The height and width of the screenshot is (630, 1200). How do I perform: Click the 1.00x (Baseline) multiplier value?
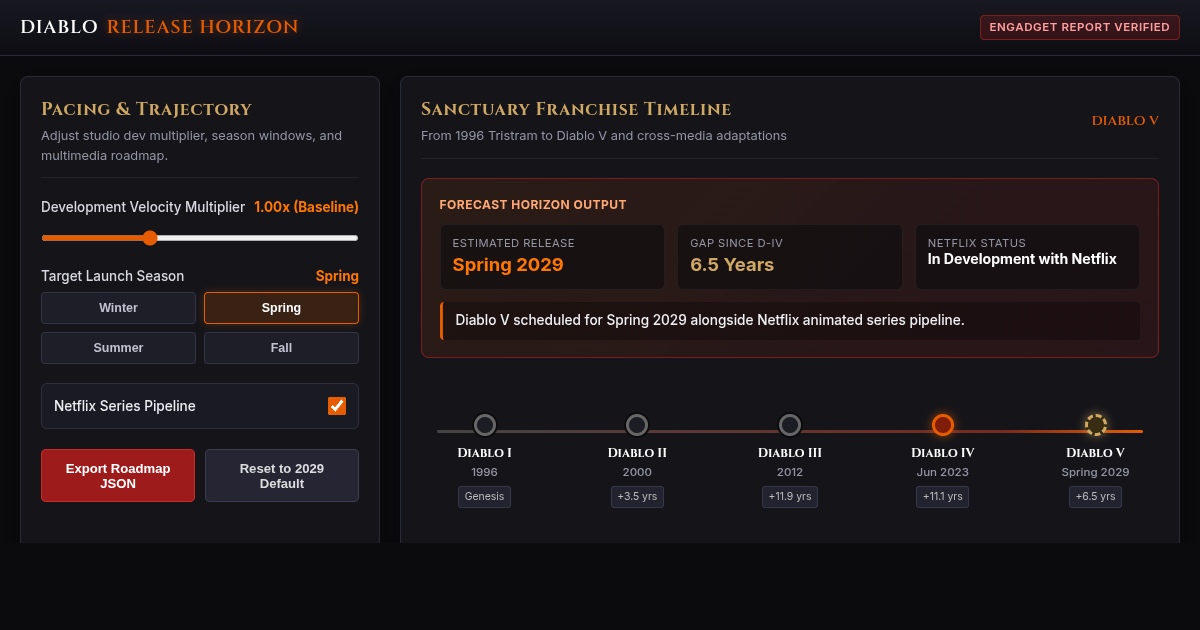(306, 207)
